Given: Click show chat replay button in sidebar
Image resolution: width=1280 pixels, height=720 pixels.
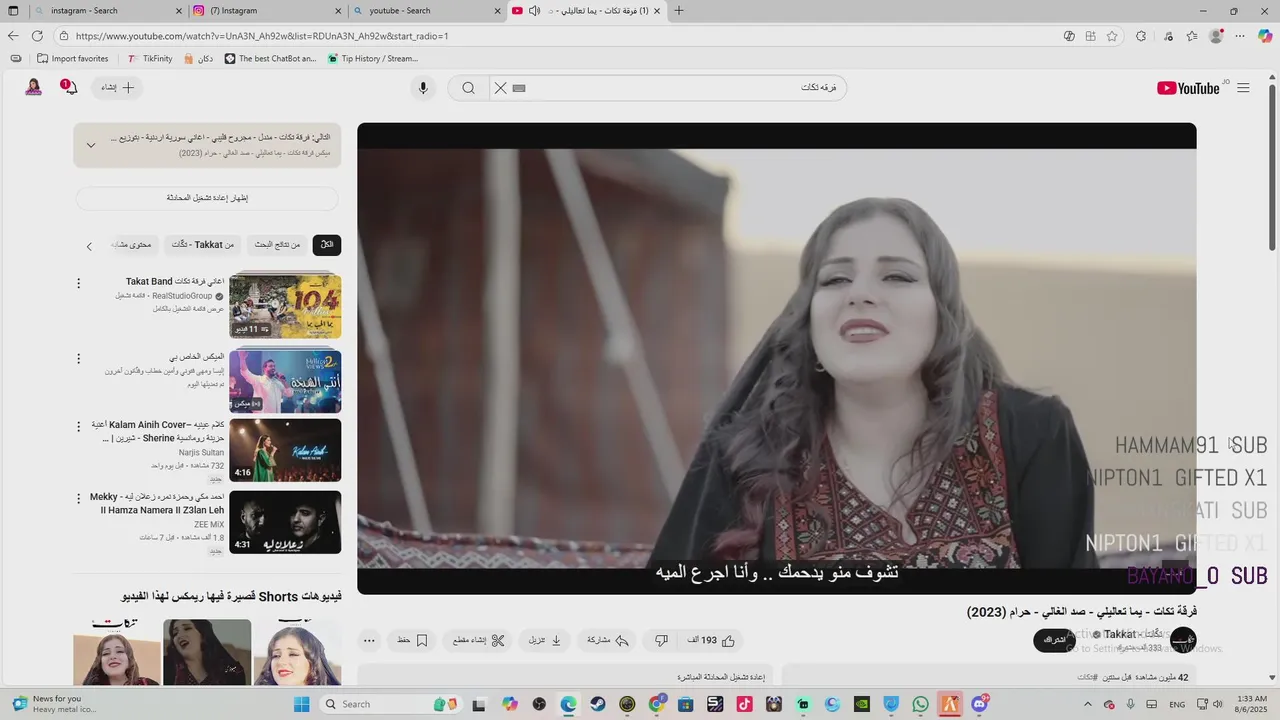Looking at the screenshot, I should pyautogui.click(x=207, y=198).
